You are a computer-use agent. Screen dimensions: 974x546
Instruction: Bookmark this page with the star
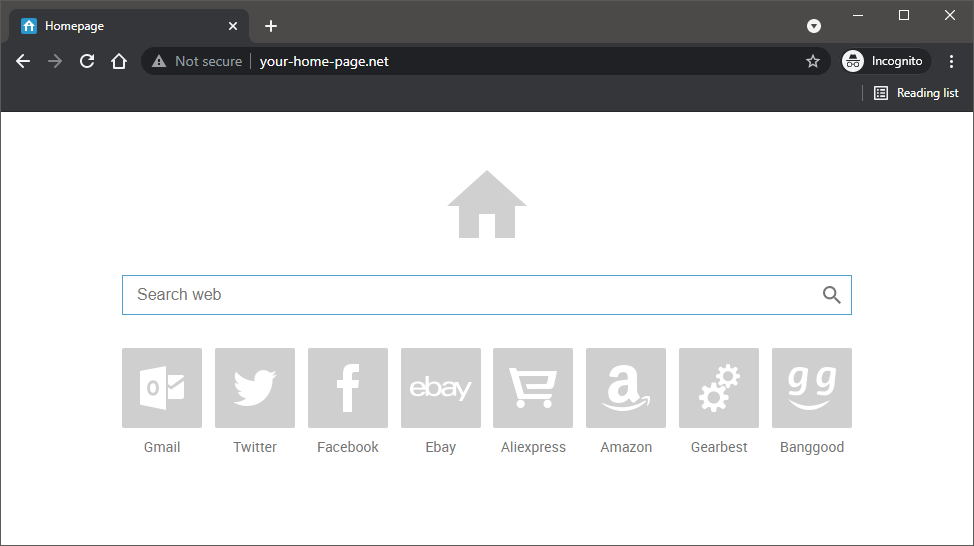(x=813, y=61)
